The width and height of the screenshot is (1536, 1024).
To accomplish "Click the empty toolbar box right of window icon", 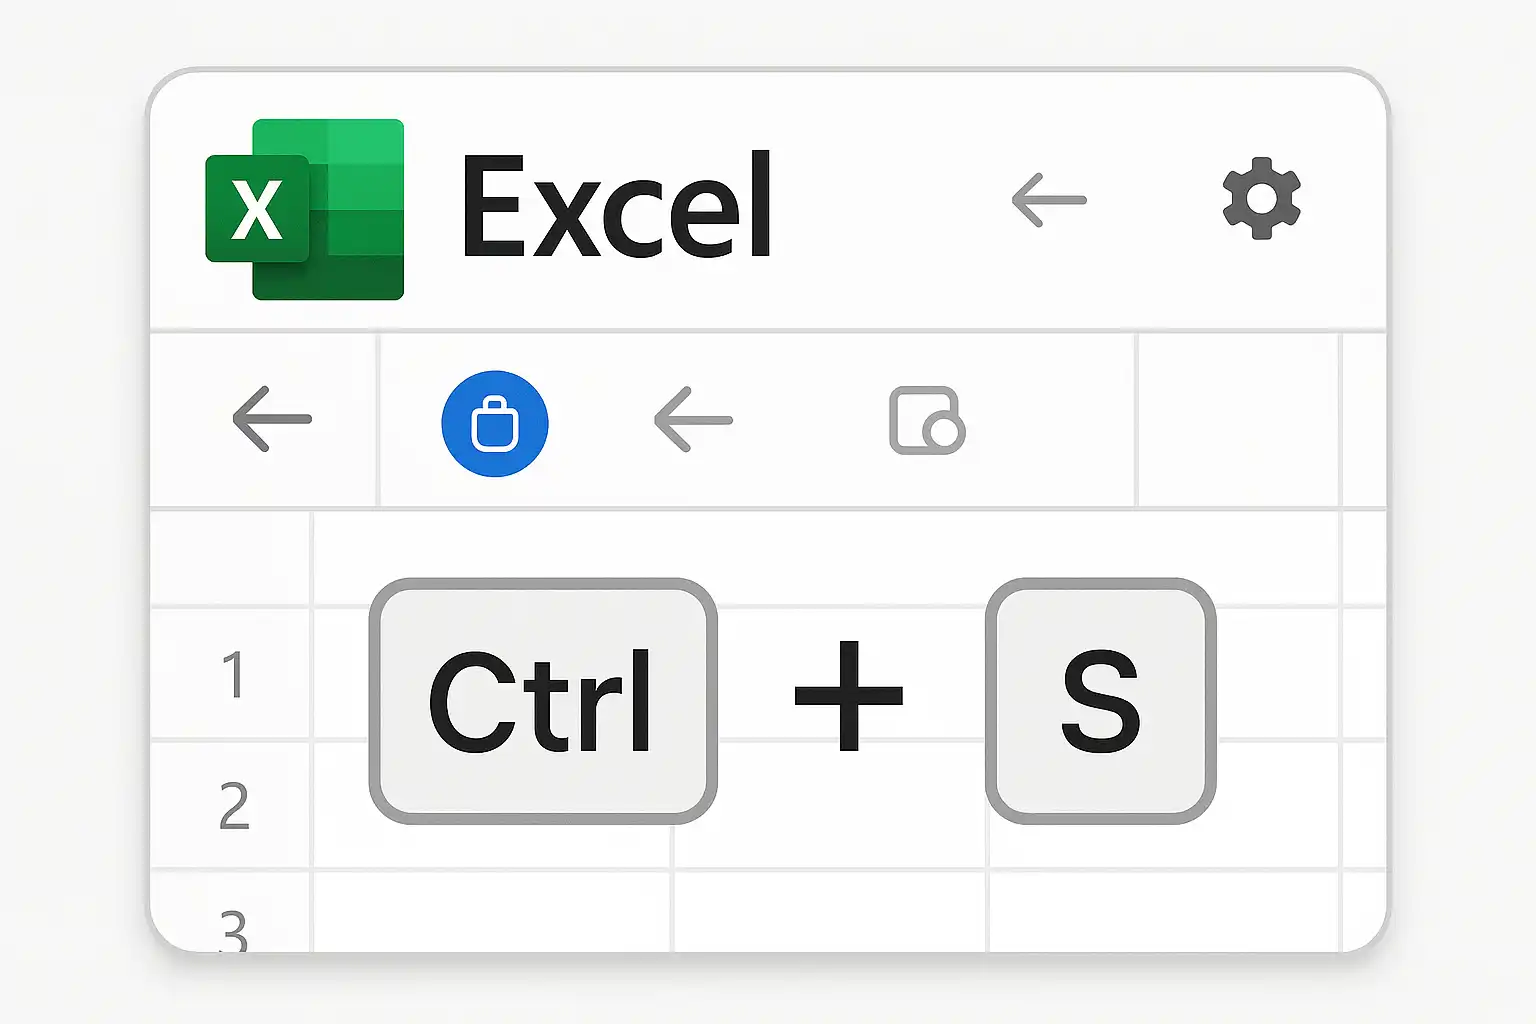I will pyautogui.click(x=1238, y=420).
